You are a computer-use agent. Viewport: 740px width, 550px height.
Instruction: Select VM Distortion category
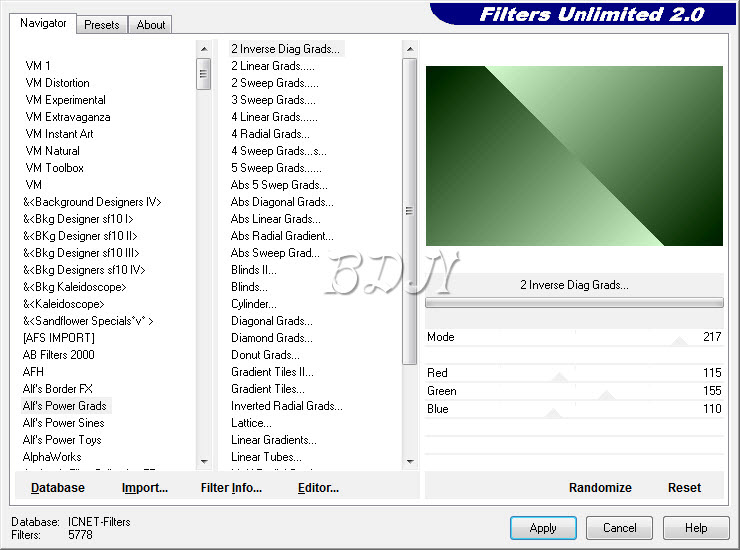point(57,83)
